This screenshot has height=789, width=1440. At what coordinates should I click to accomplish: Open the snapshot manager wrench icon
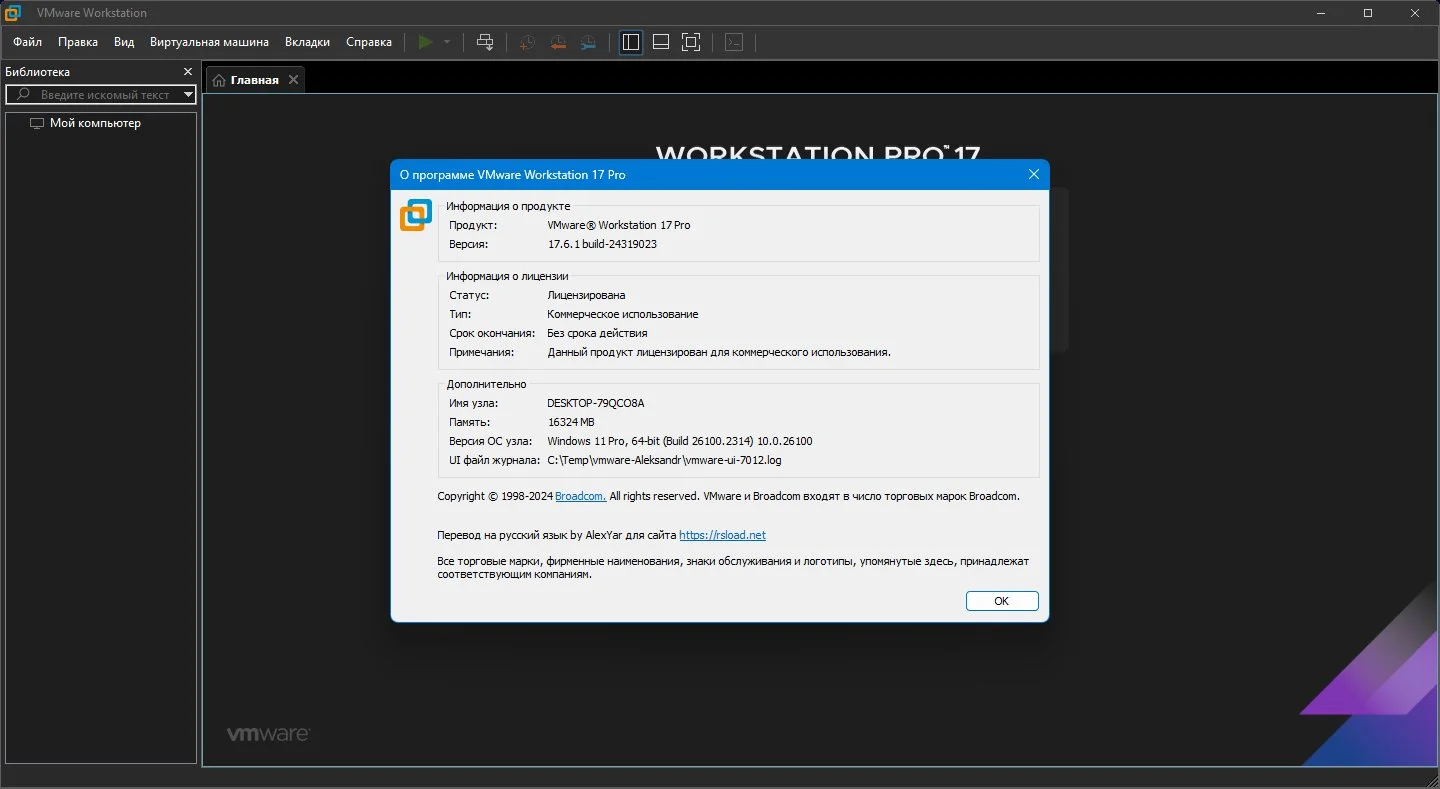point(588,42)
